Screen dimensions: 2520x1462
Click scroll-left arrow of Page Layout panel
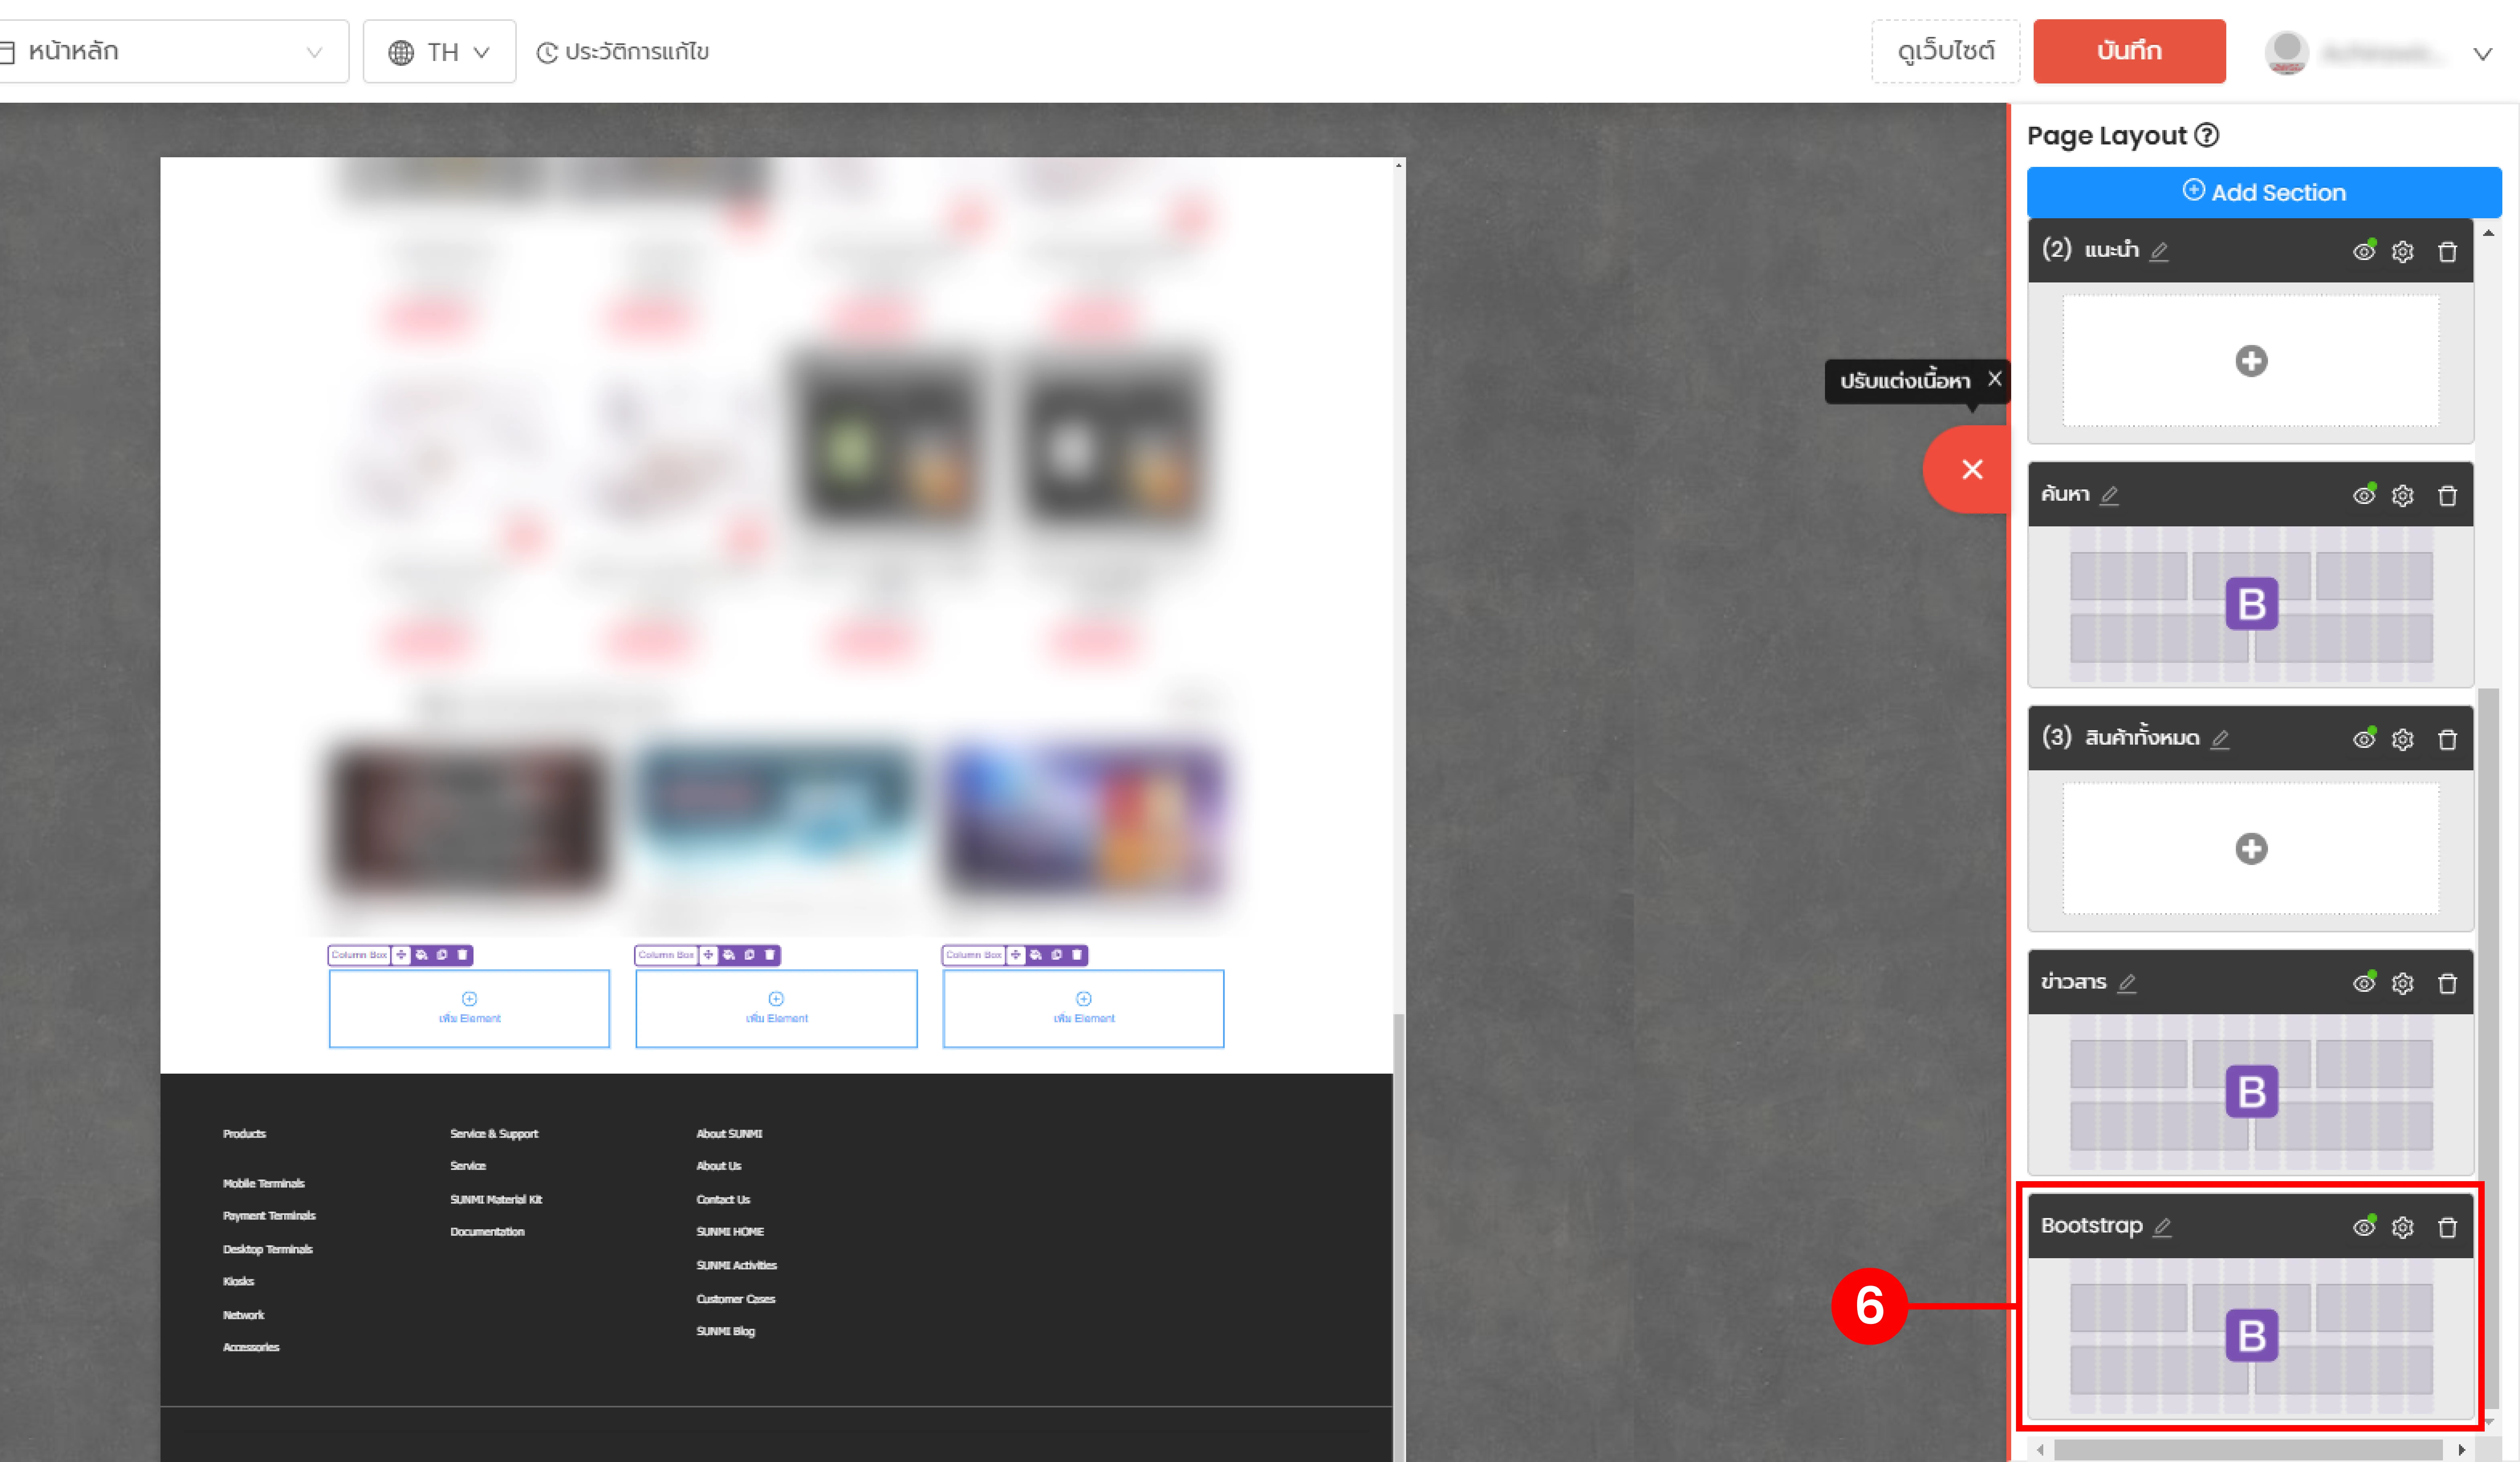click(2040, 1449)
